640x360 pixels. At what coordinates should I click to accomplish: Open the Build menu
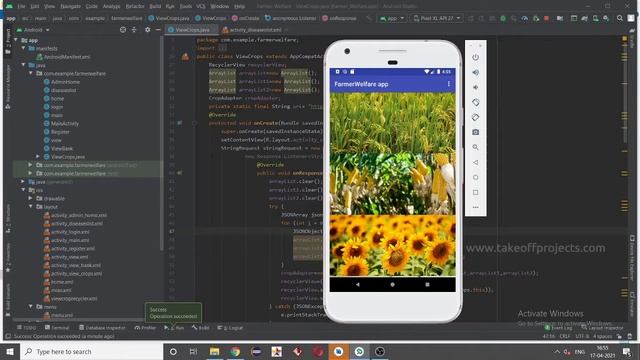(x=155, y=7)
